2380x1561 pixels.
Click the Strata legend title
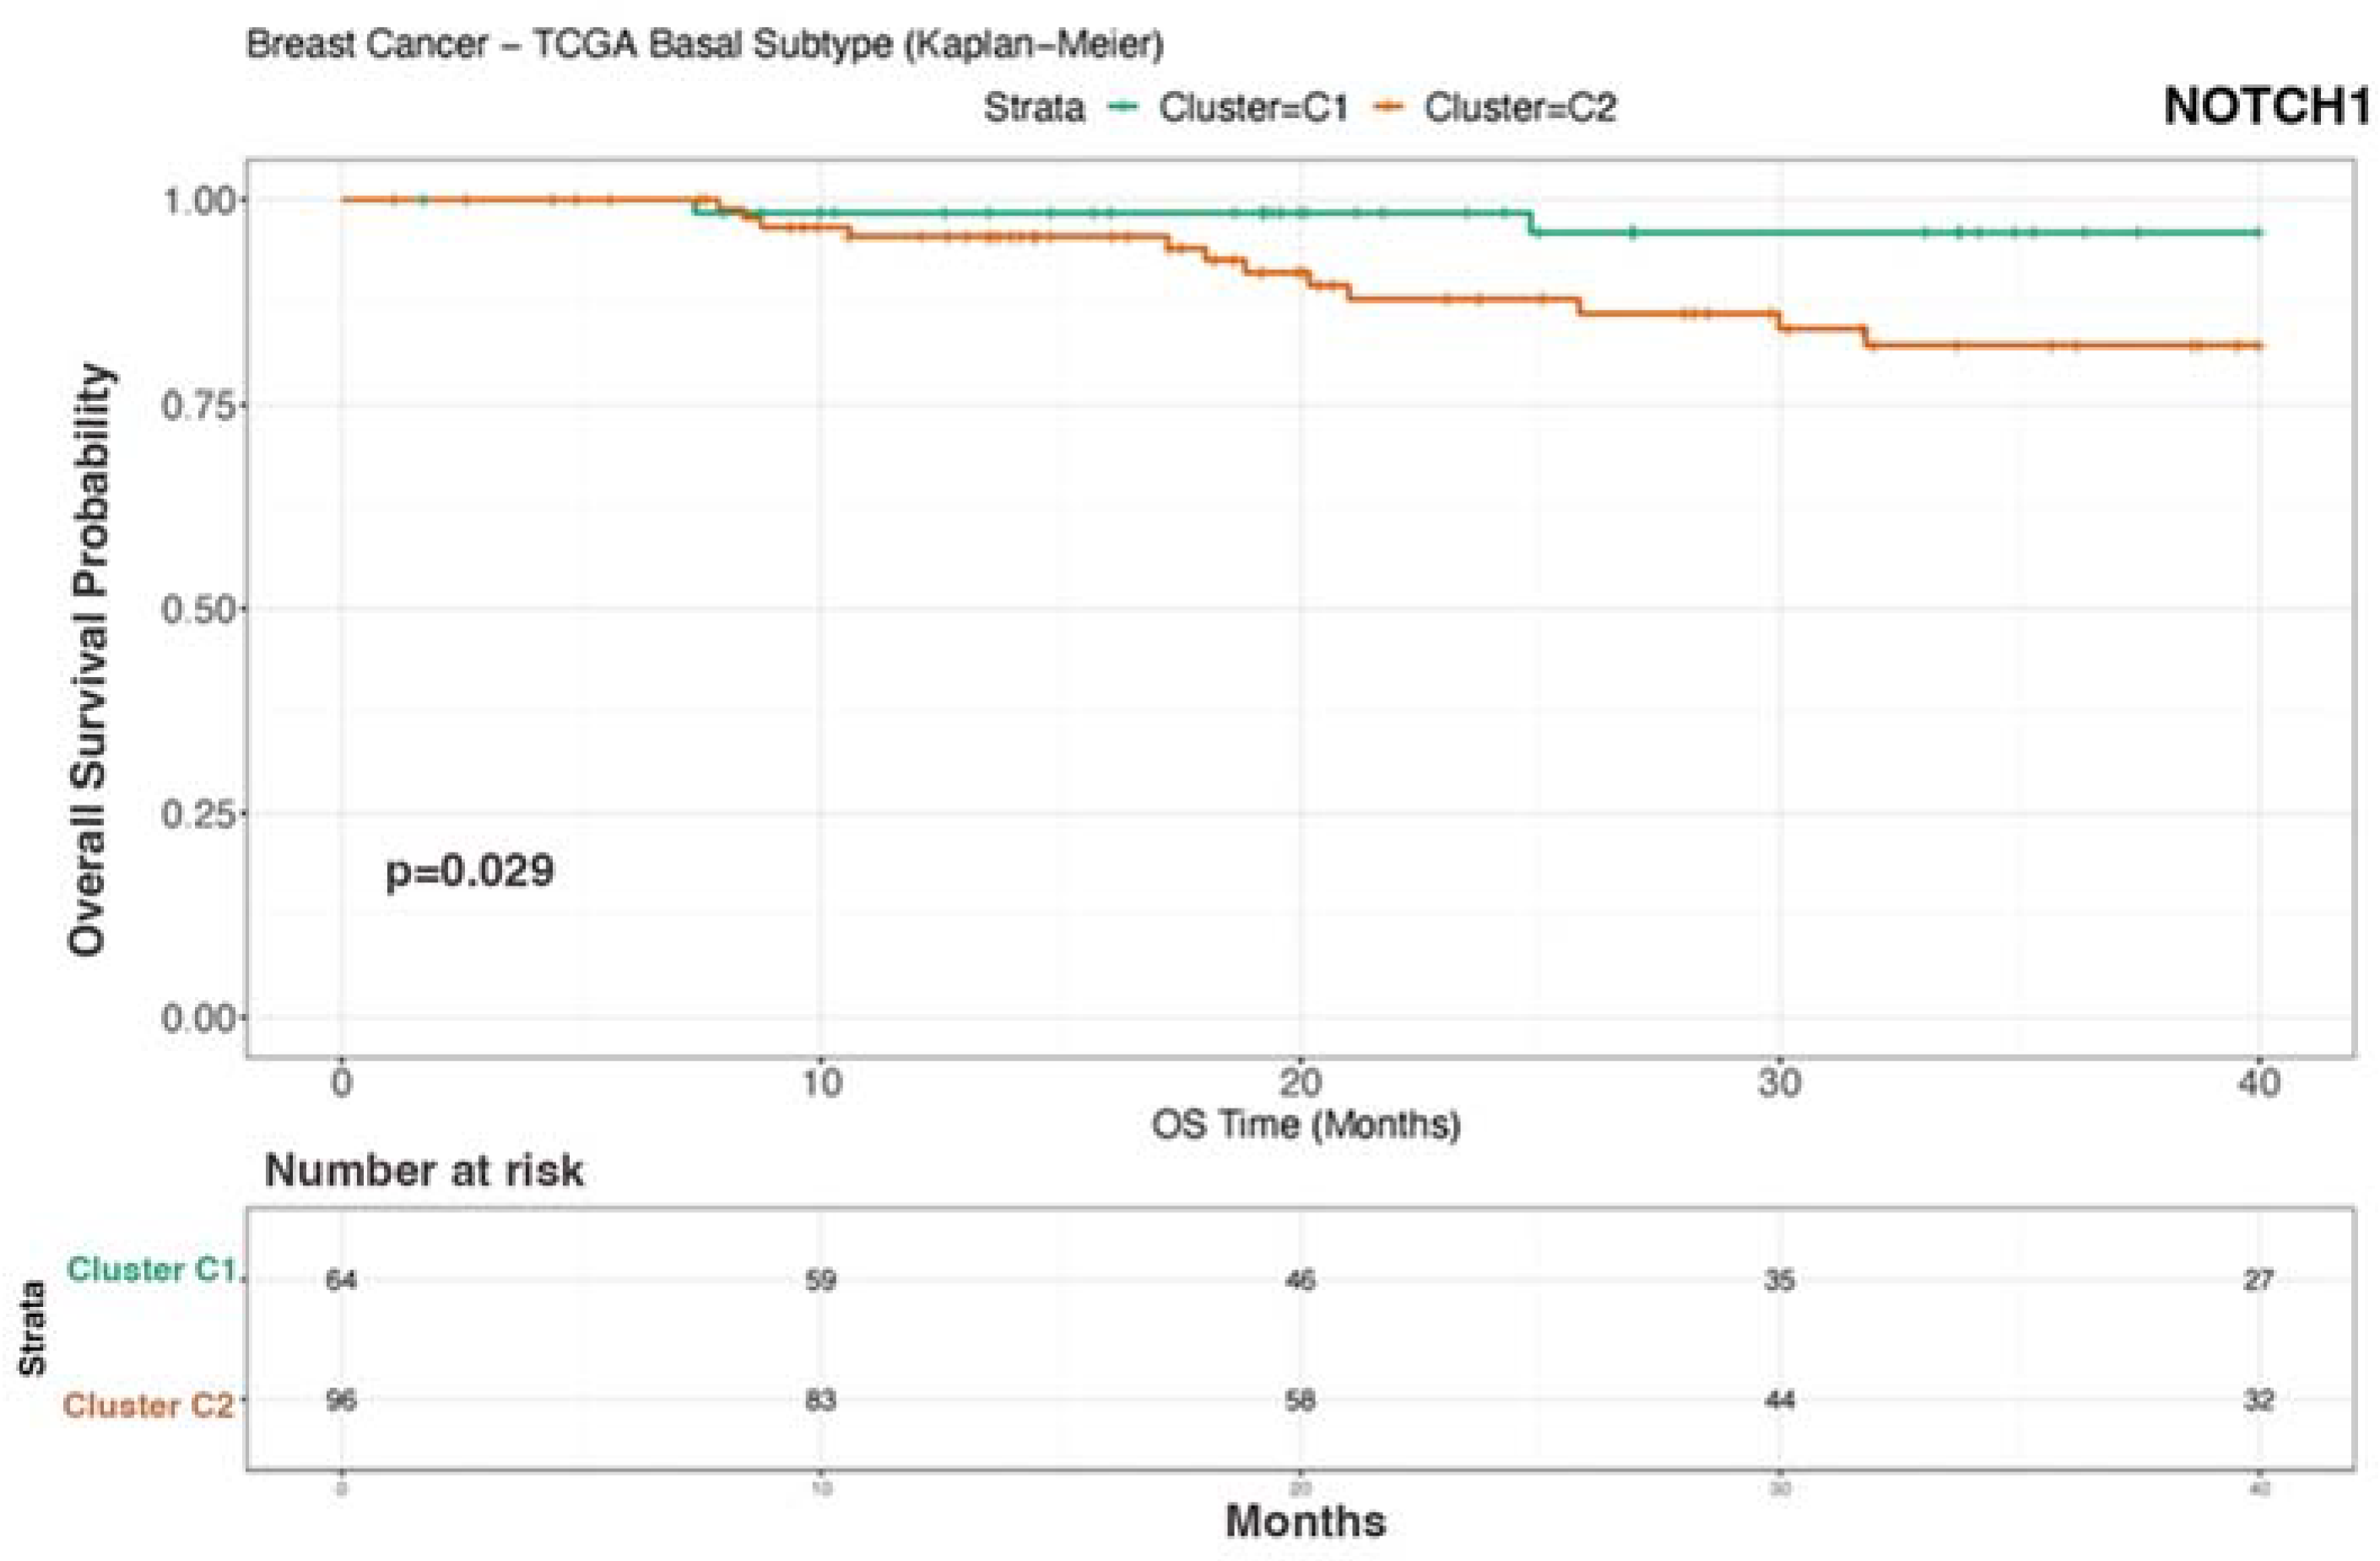1034,108
